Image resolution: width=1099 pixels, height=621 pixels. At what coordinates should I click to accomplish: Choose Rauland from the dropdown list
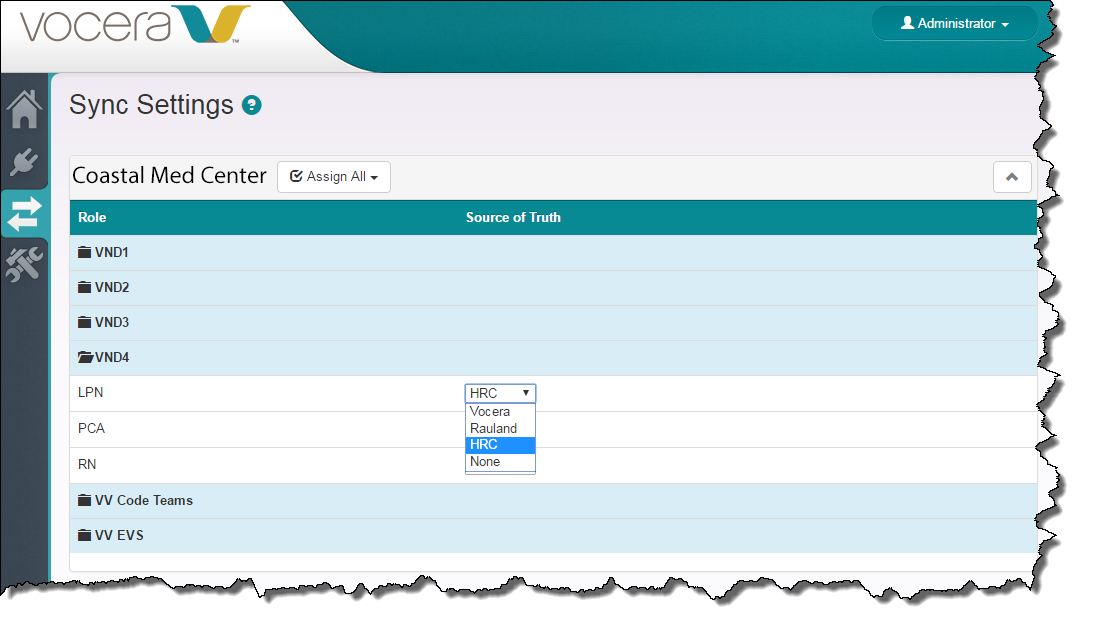pos(500,428)
